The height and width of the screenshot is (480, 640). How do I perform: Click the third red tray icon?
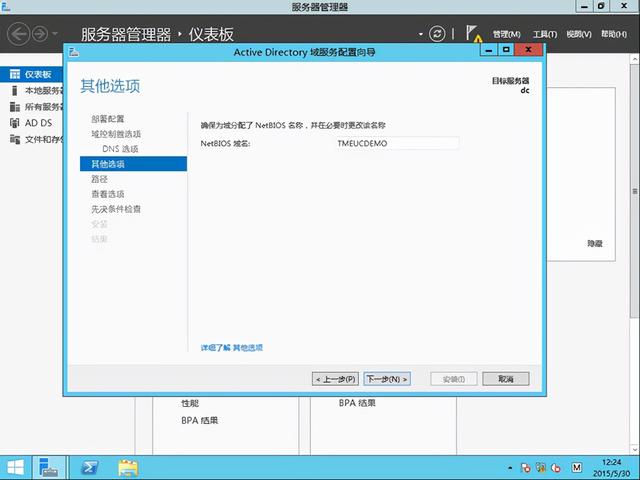pyautogui.click(x=556, y=468)
